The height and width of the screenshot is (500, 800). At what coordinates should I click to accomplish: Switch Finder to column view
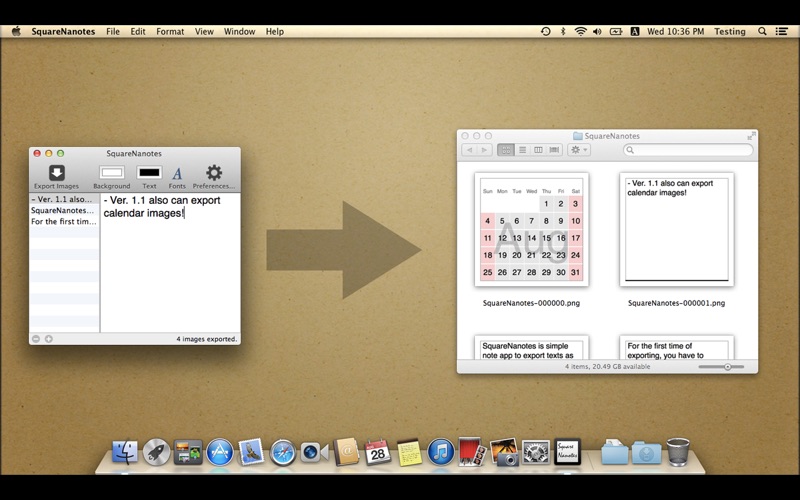click(538, 149)
